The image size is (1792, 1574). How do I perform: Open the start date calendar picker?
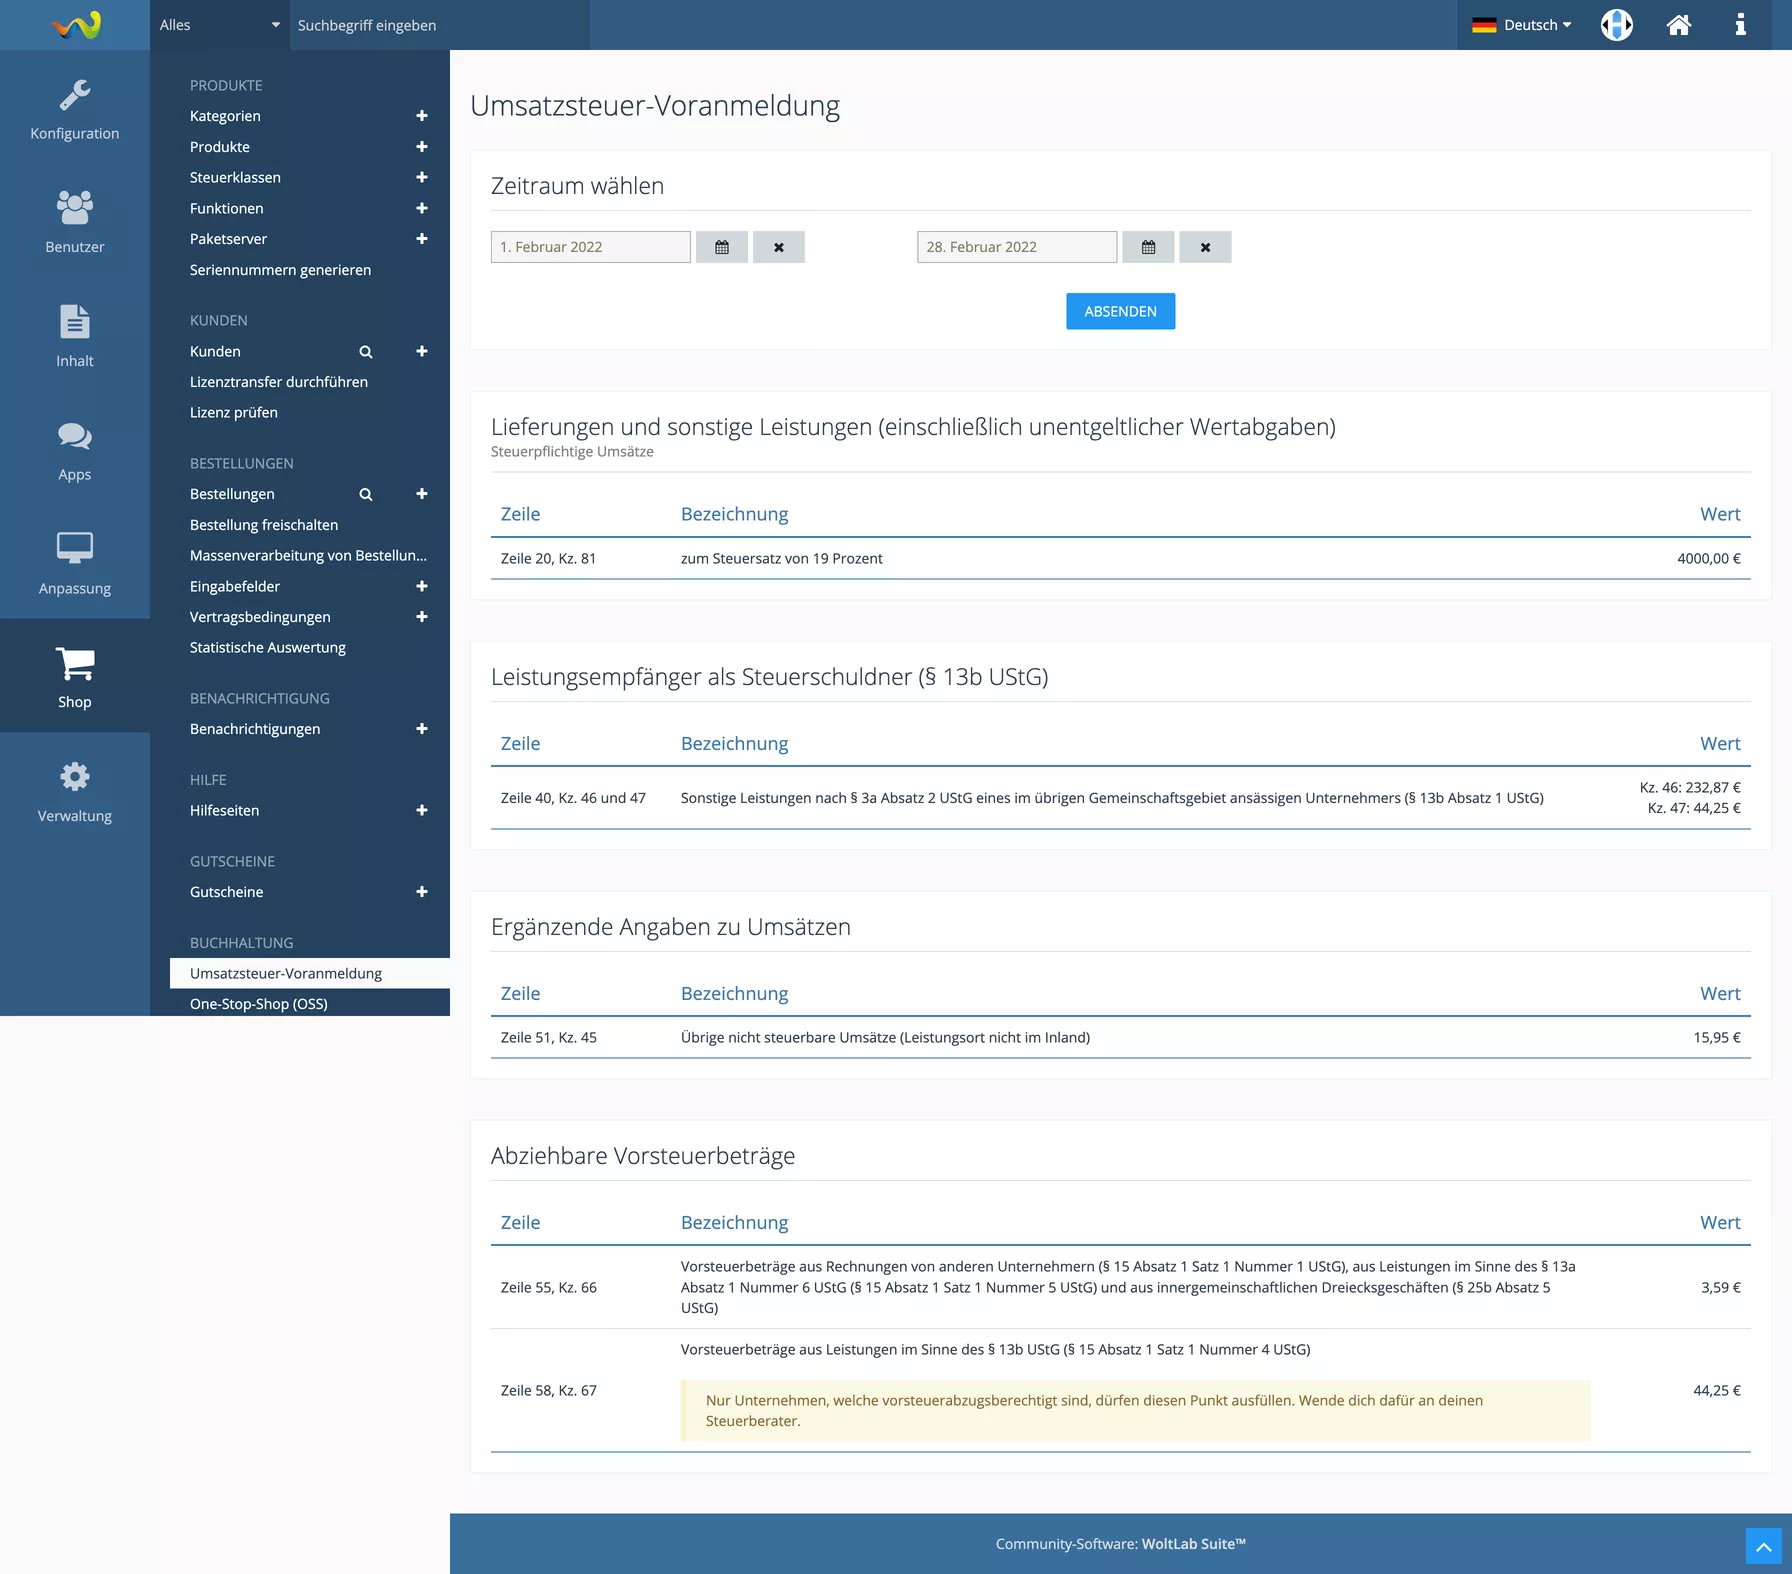pyautogui.click(x=721, y=247)
